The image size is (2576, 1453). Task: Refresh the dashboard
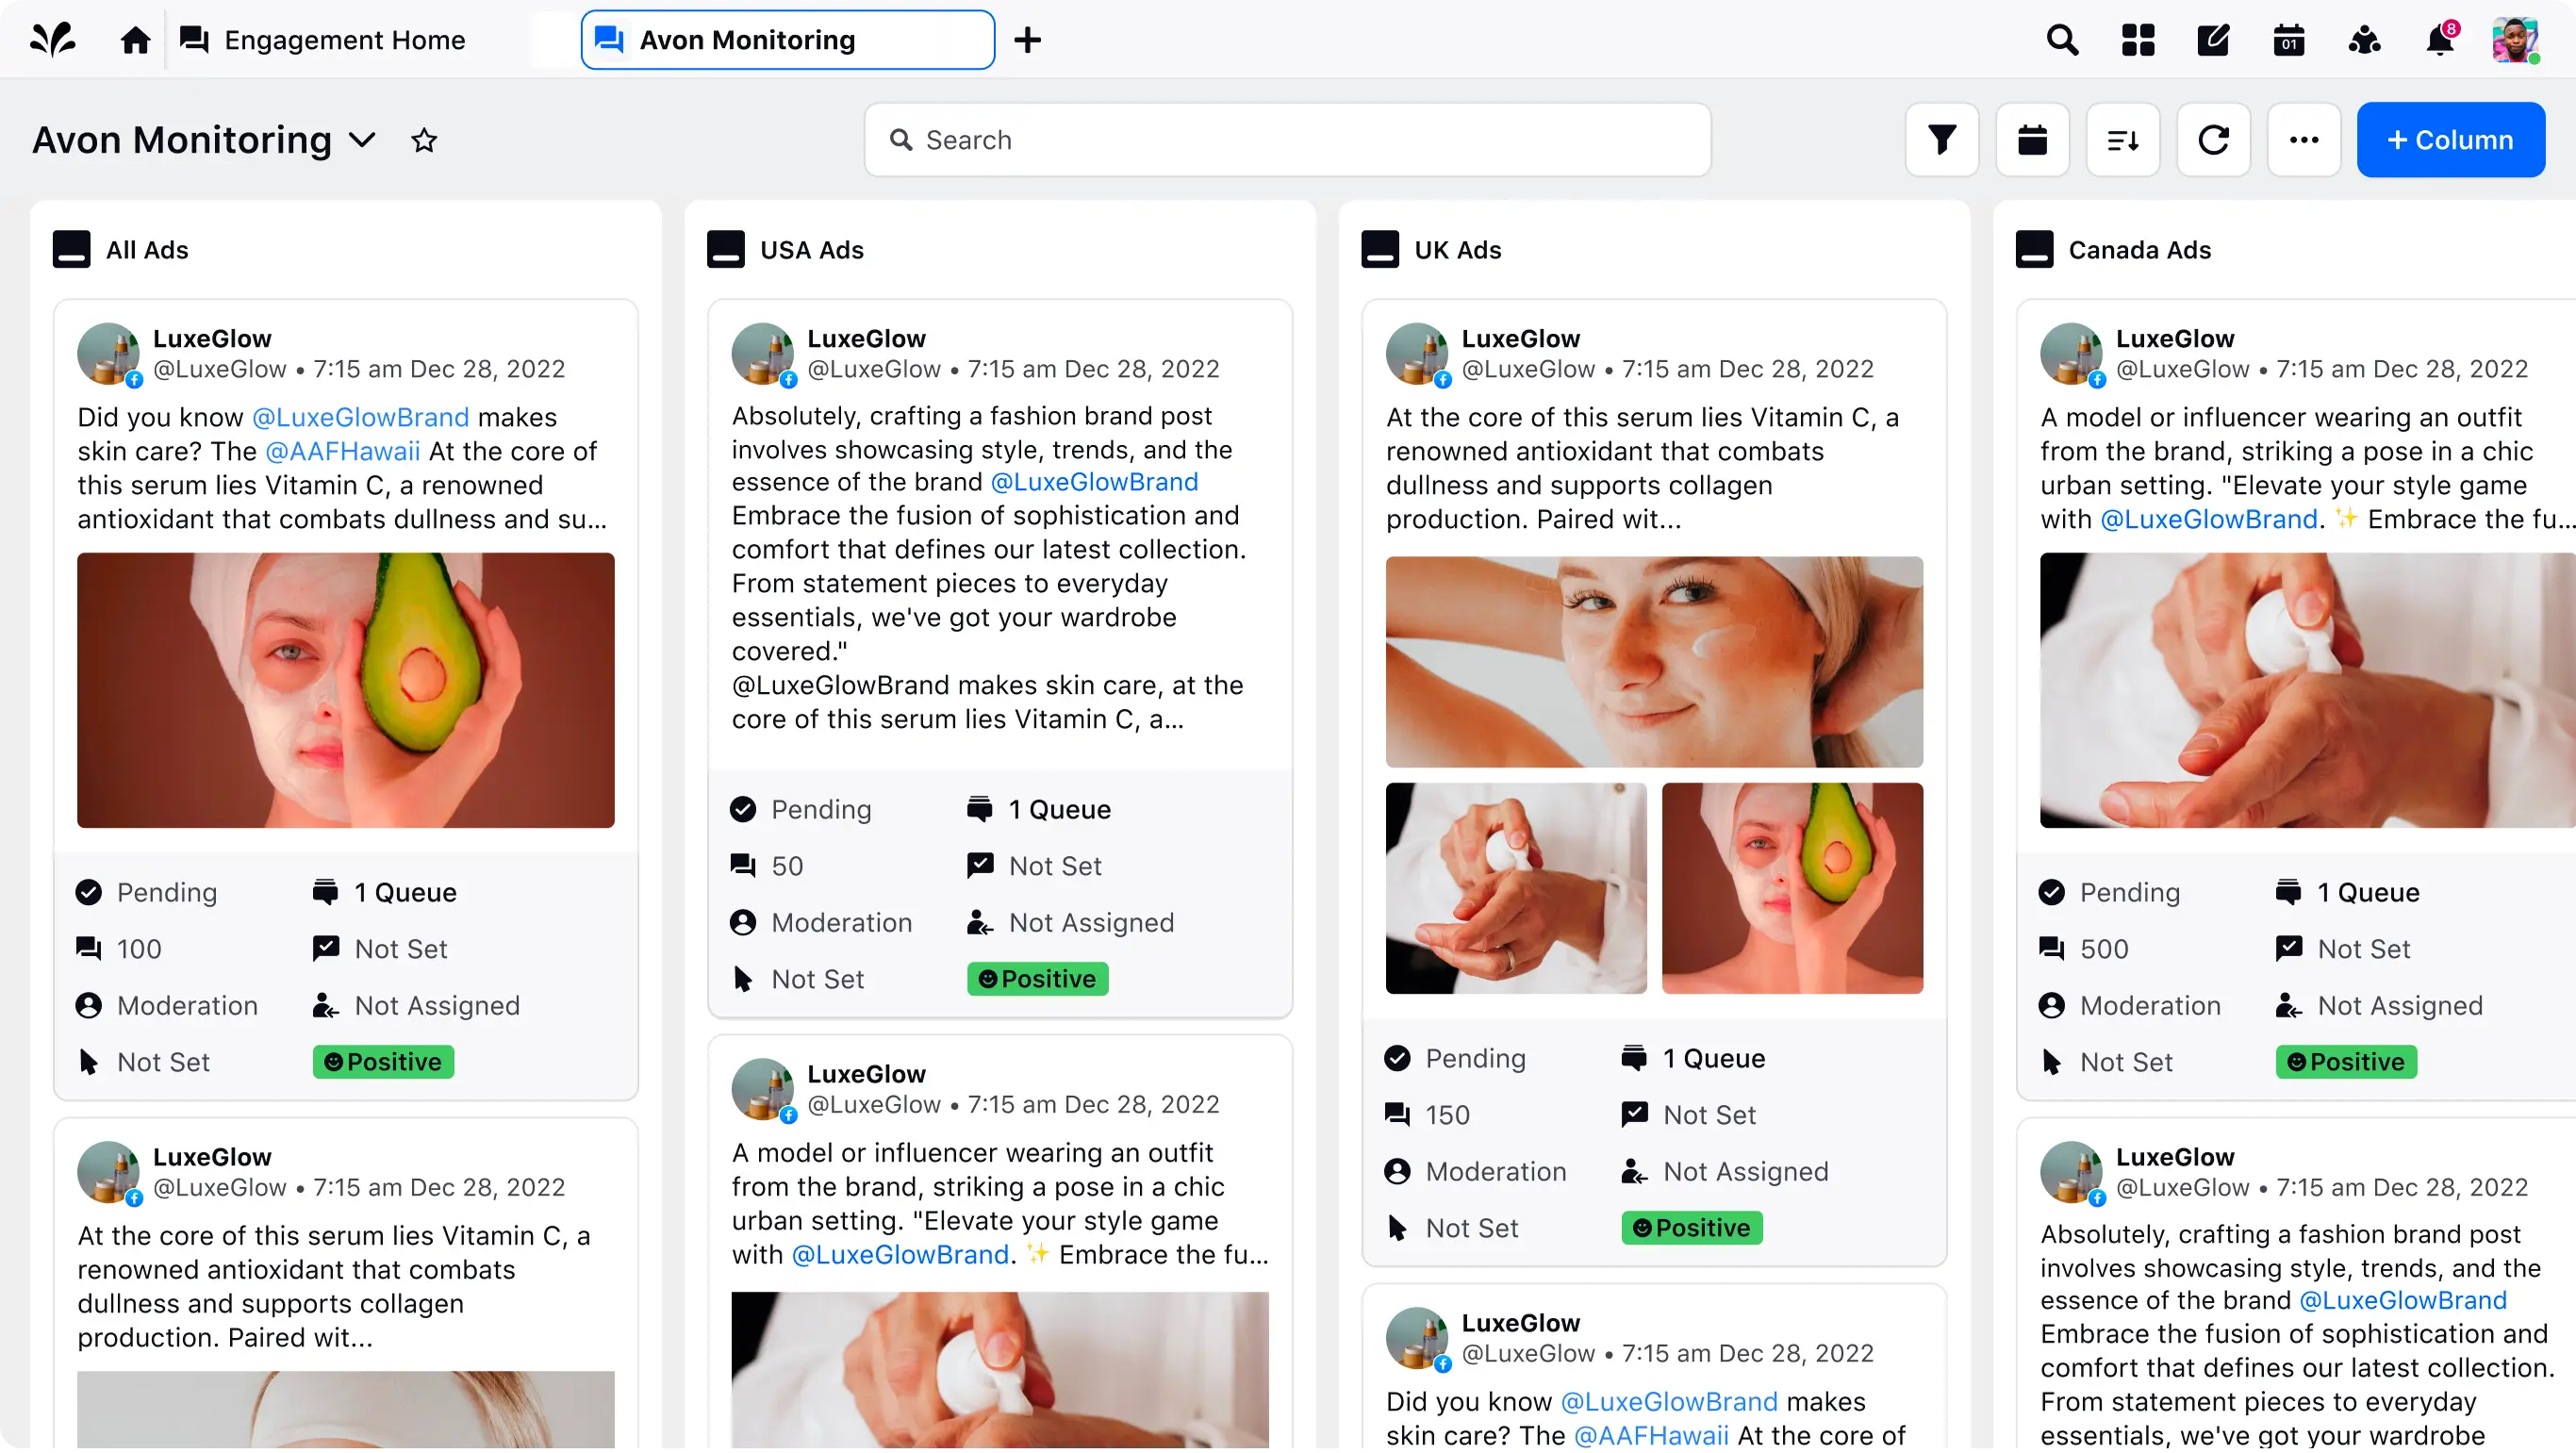[2213, 140]
